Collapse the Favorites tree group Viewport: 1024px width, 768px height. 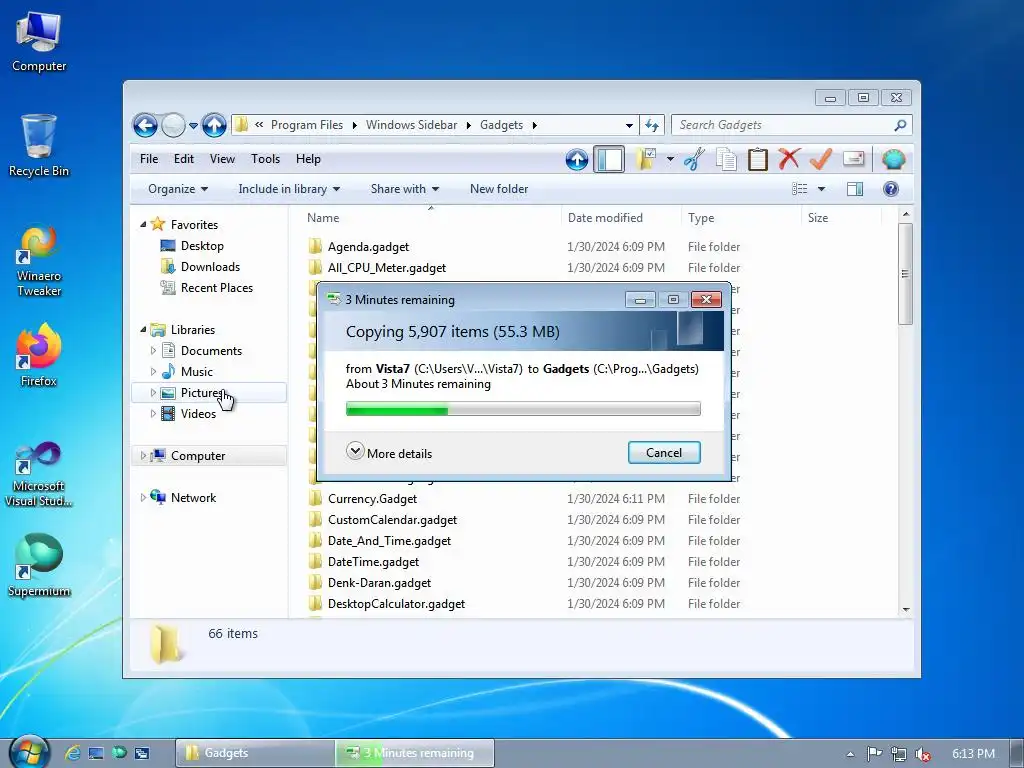click(x=143, y=224)
